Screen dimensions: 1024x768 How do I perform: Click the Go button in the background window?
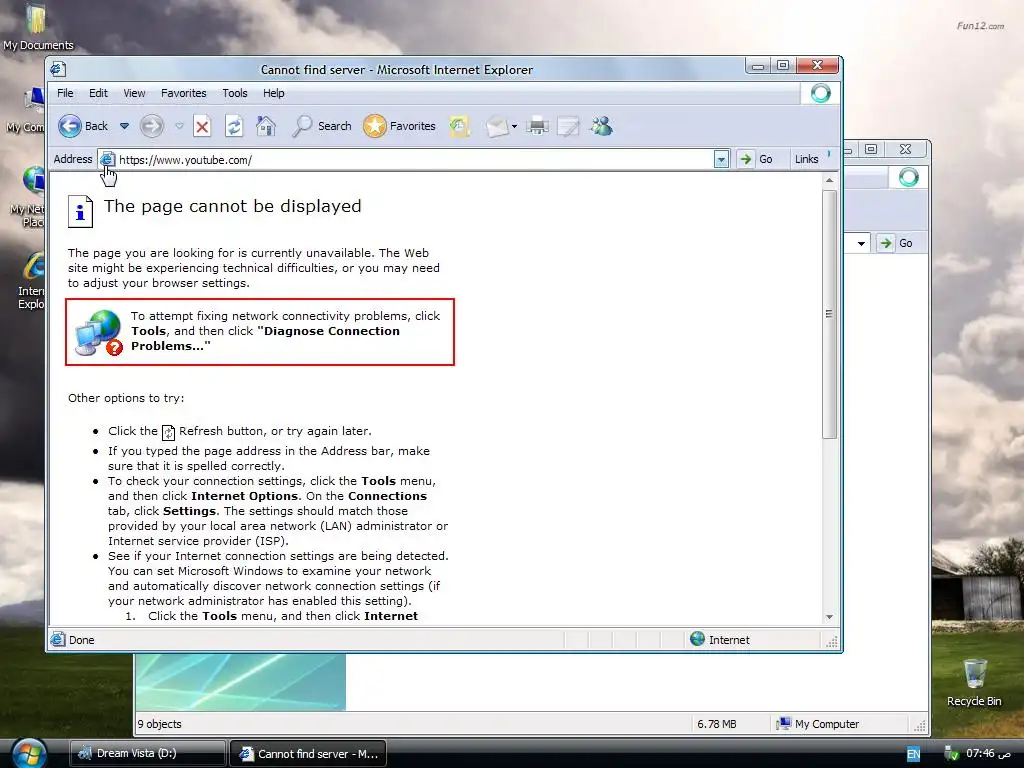[897, 243]
